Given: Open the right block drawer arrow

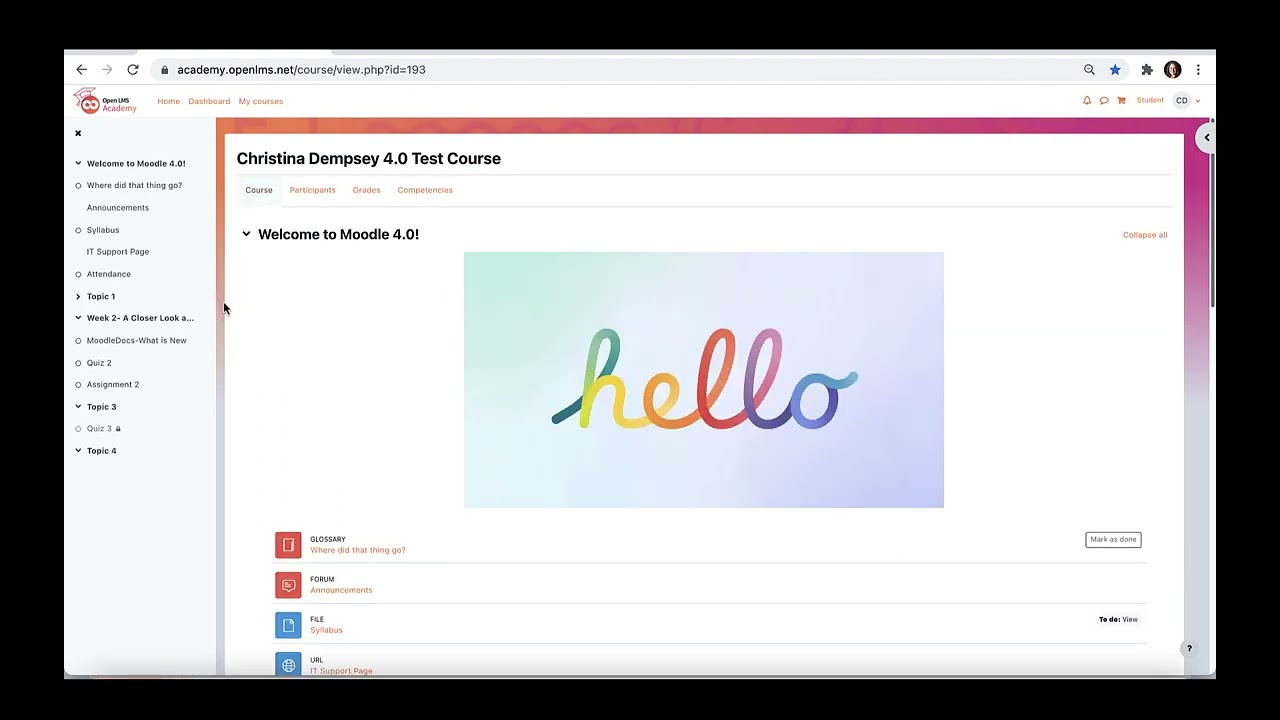Looking at the screenshot, I should tap(1207, 137).
